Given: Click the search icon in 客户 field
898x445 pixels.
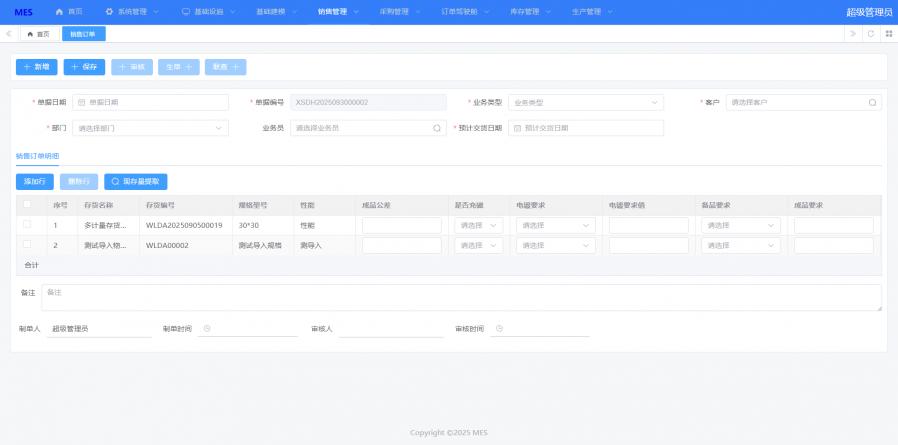Looking at the screenshot, I should point(872,102).
